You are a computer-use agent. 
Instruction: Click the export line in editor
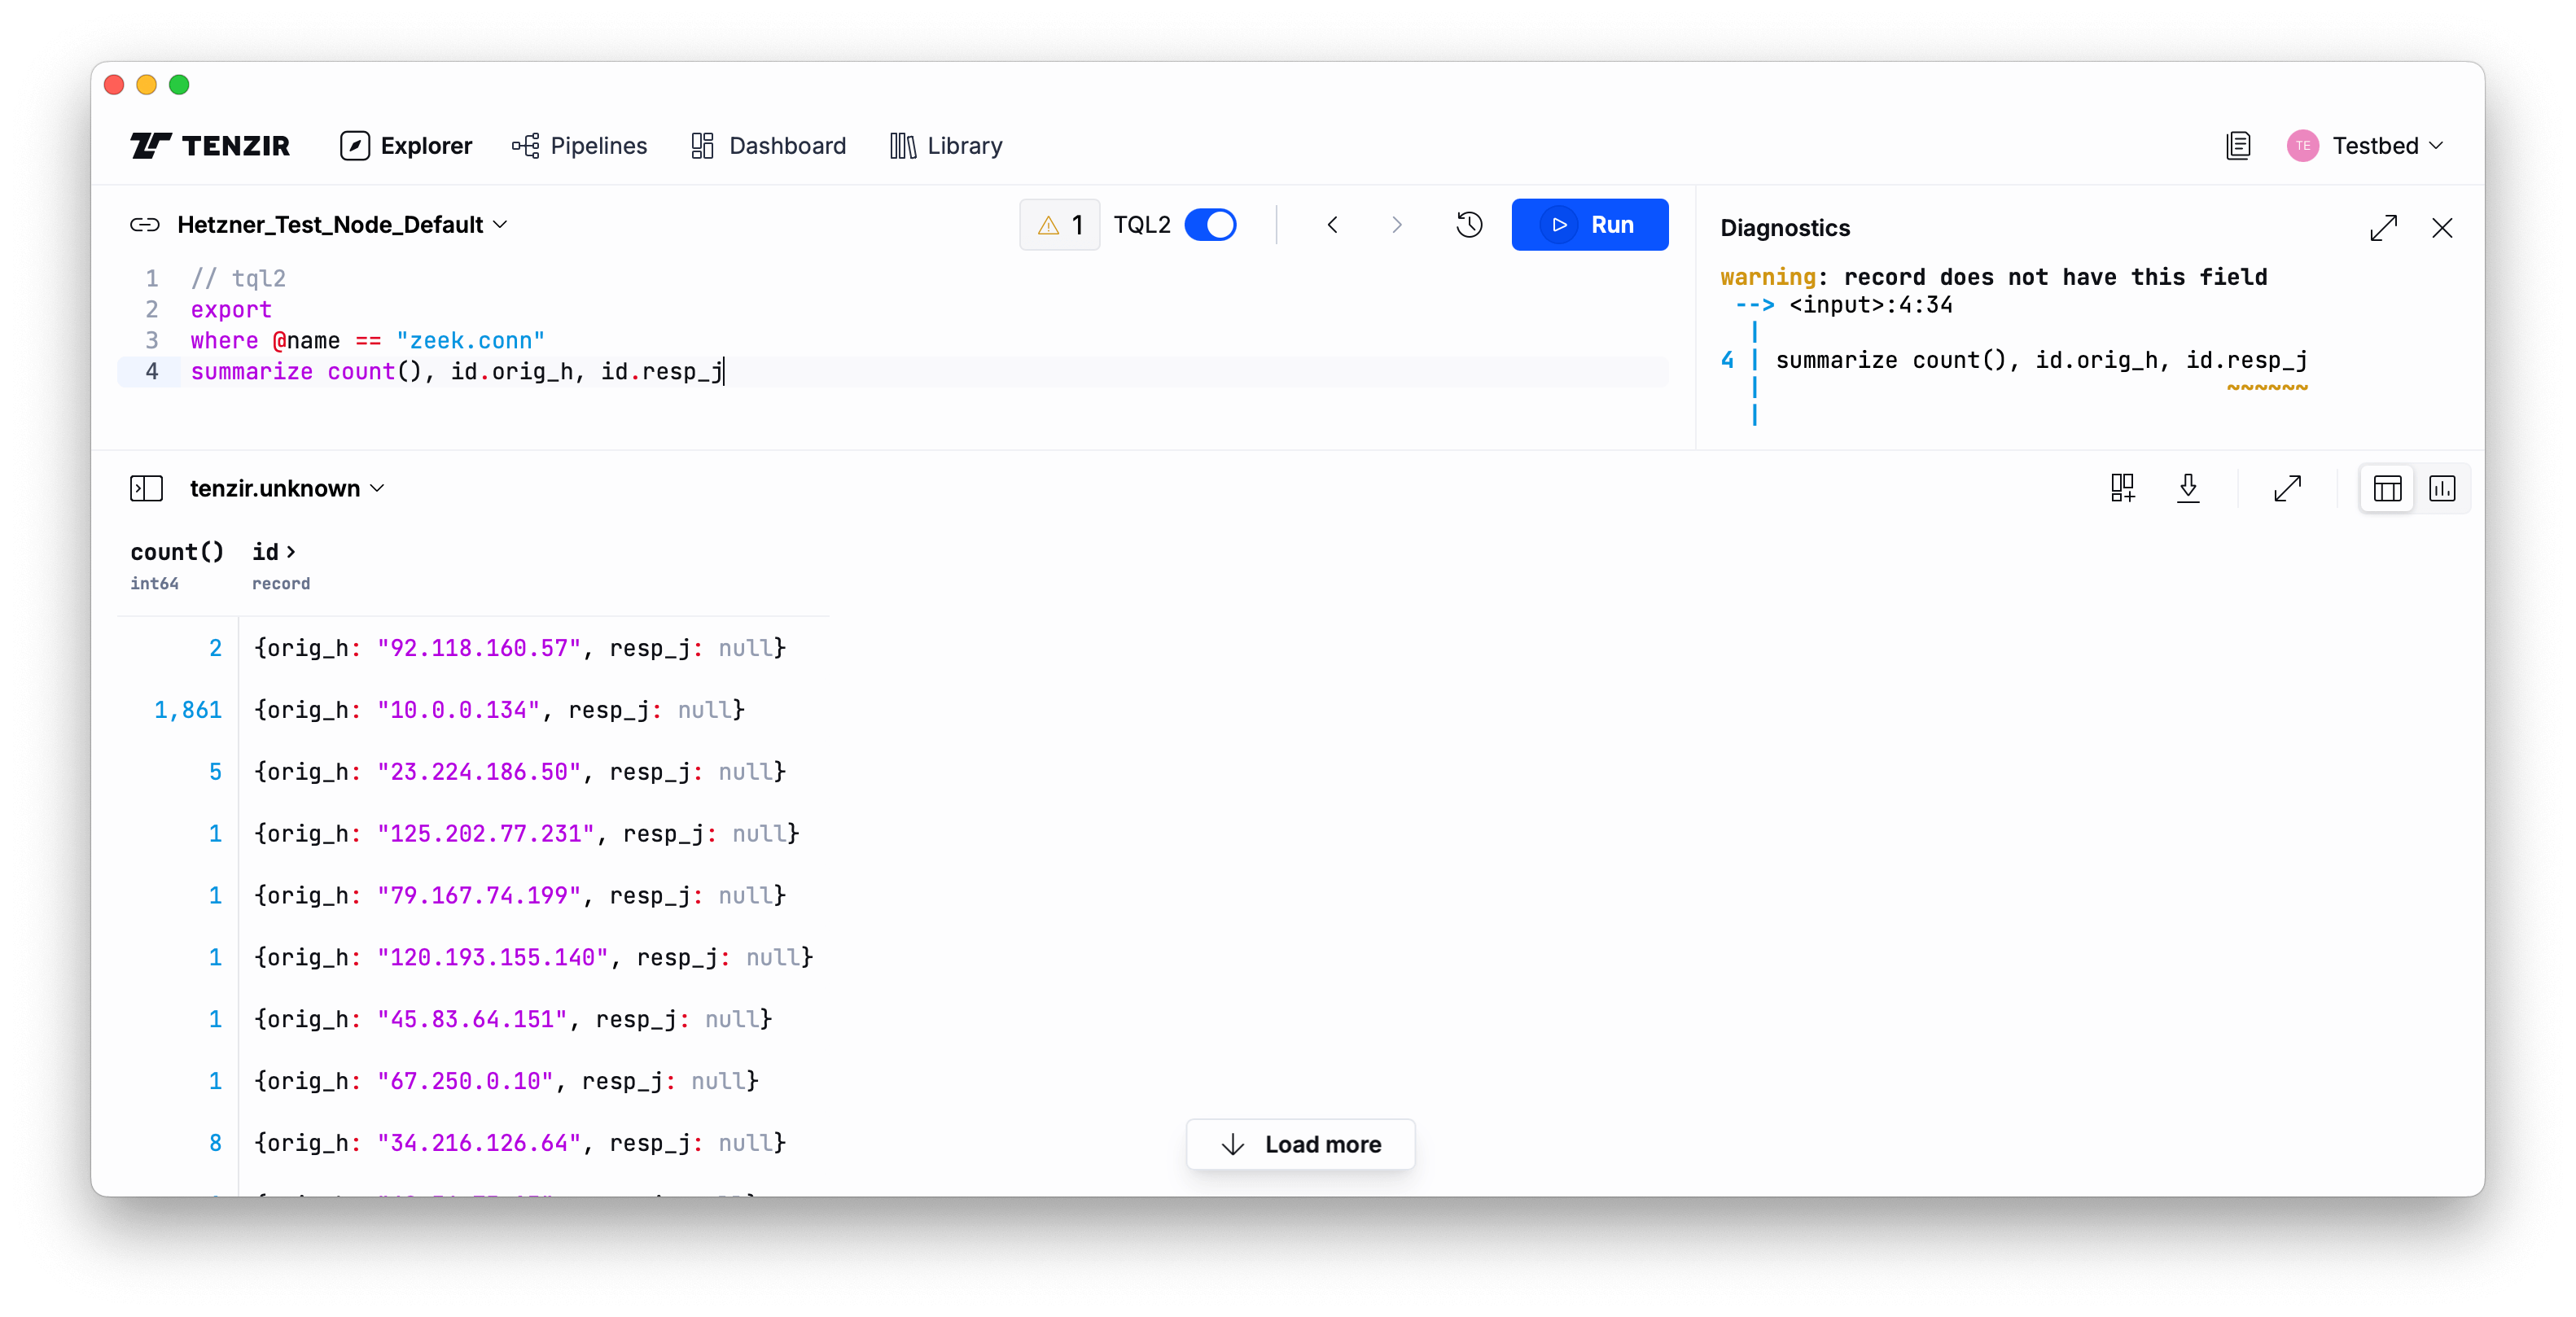pyautogui.click(x=231, y=309)
